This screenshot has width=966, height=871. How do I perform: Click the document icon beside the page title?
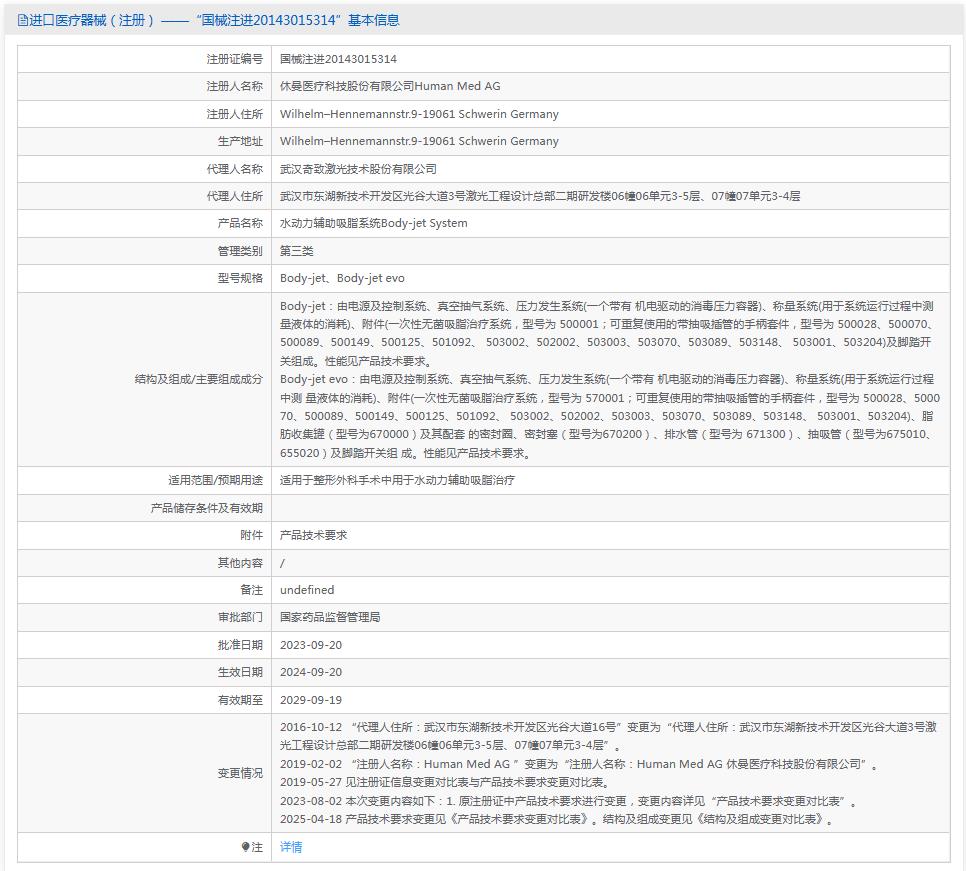(x=22, y=20)
